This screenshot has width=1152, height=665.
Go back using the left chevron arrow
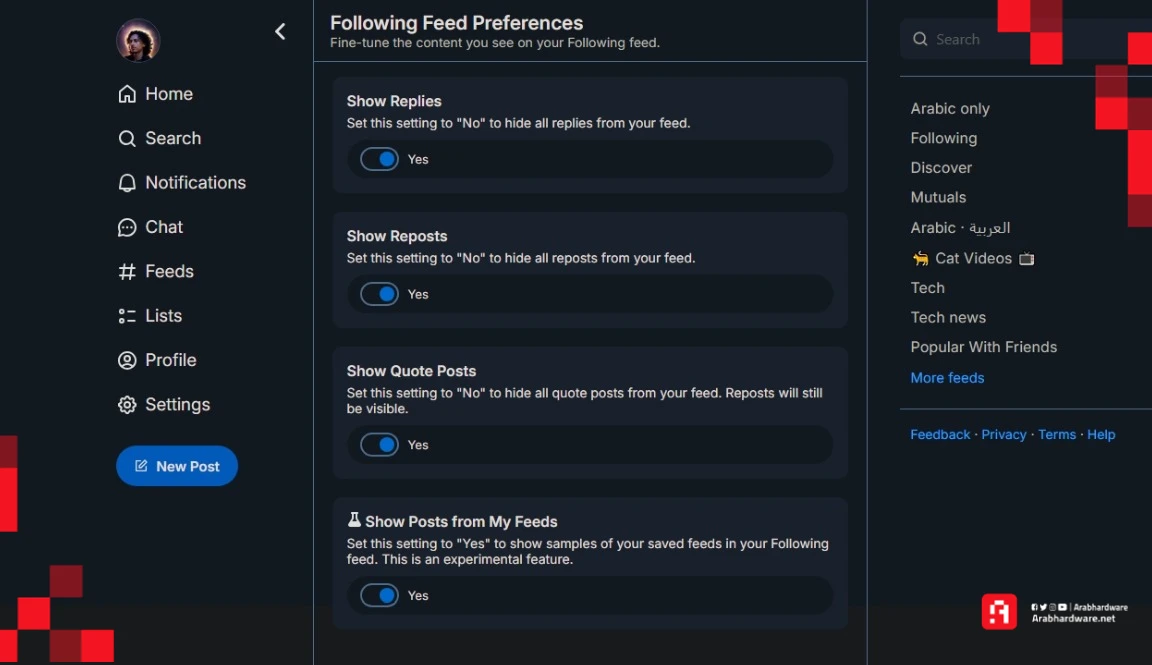280,32
